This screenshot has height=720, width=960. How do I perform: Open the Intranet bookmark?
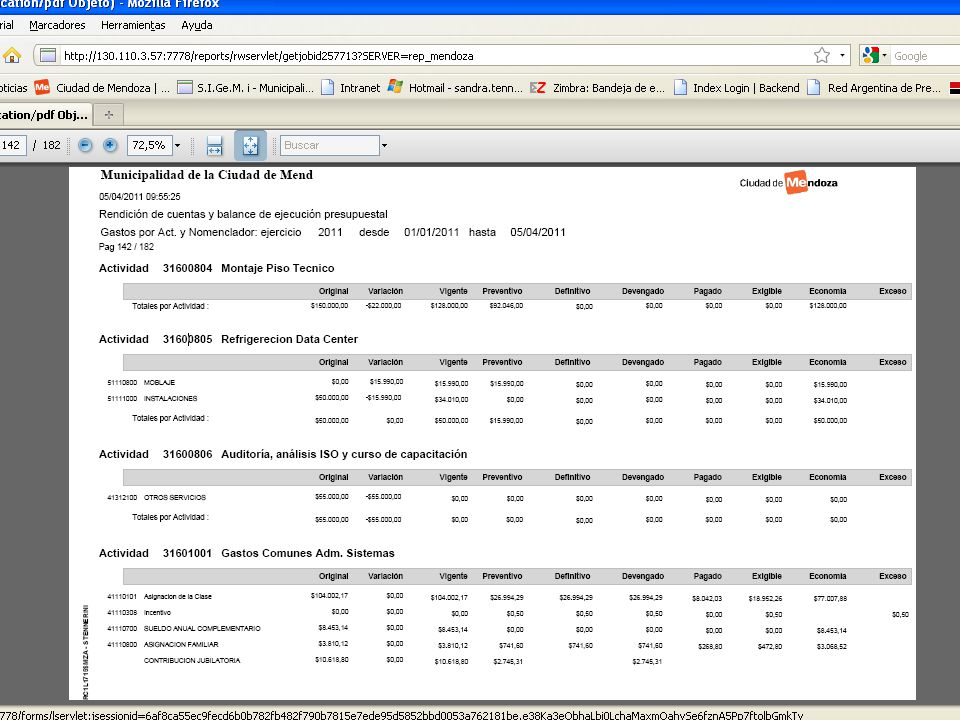351,88
